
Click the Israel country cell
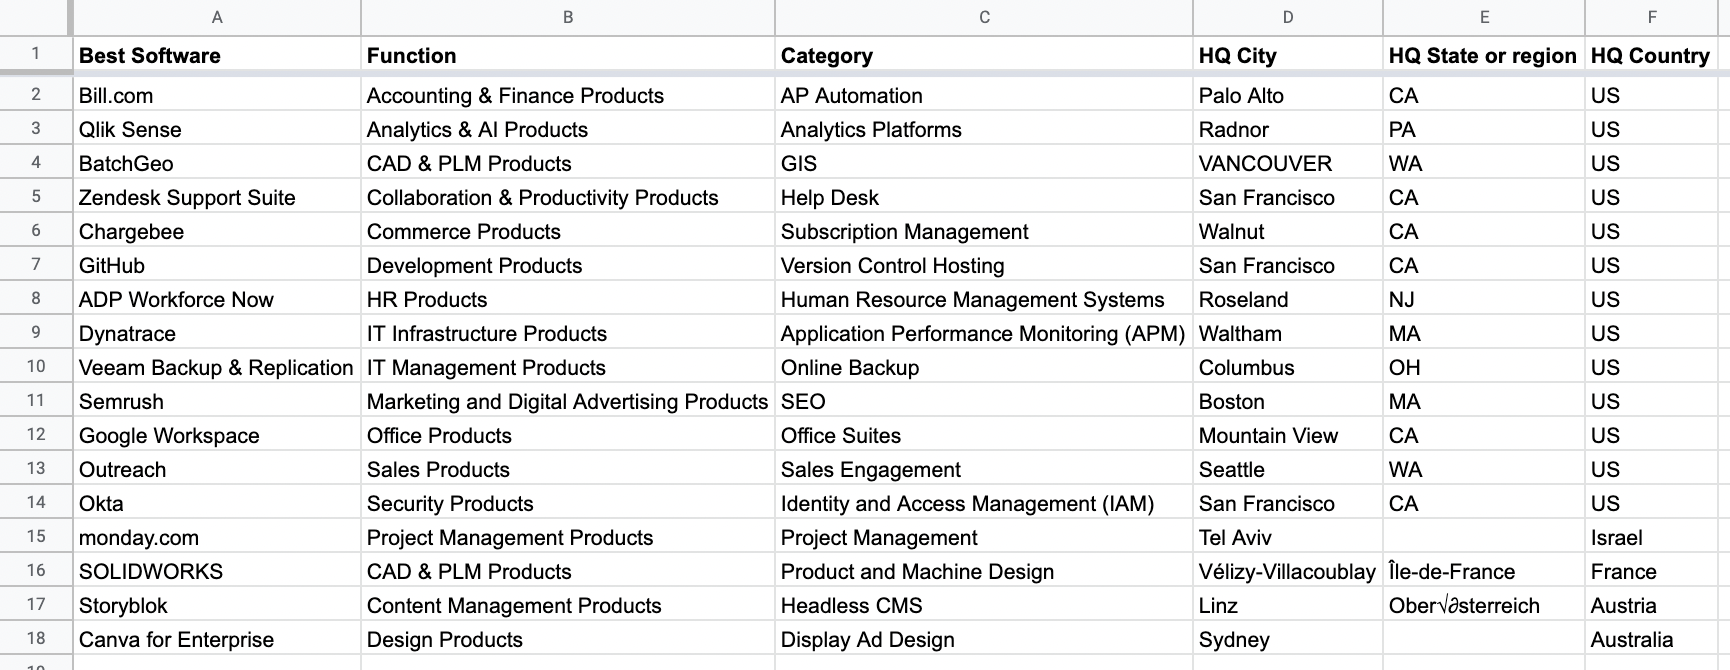point(1651,537)
